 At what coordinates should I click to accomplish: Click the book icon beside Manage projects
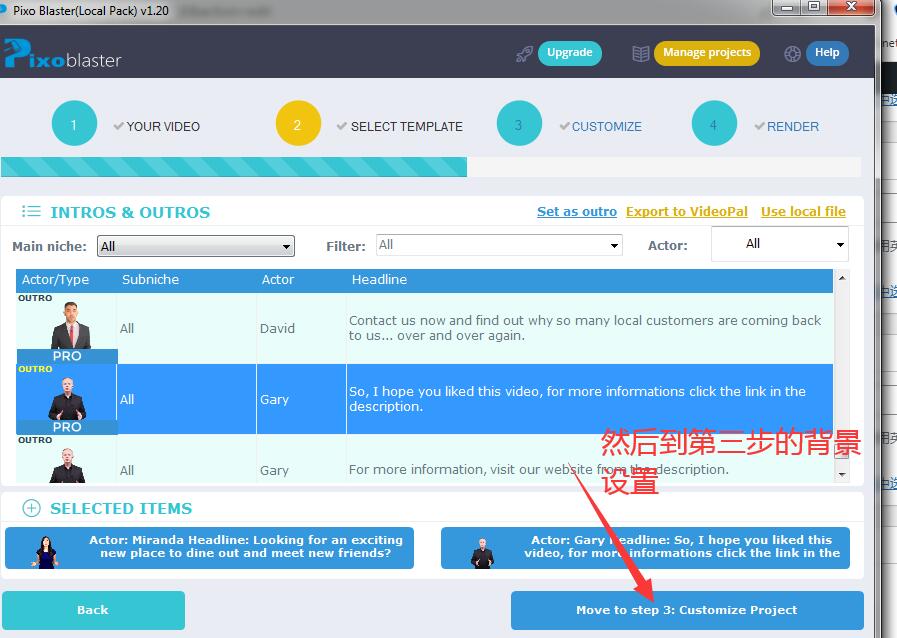(x=640, y=53)
